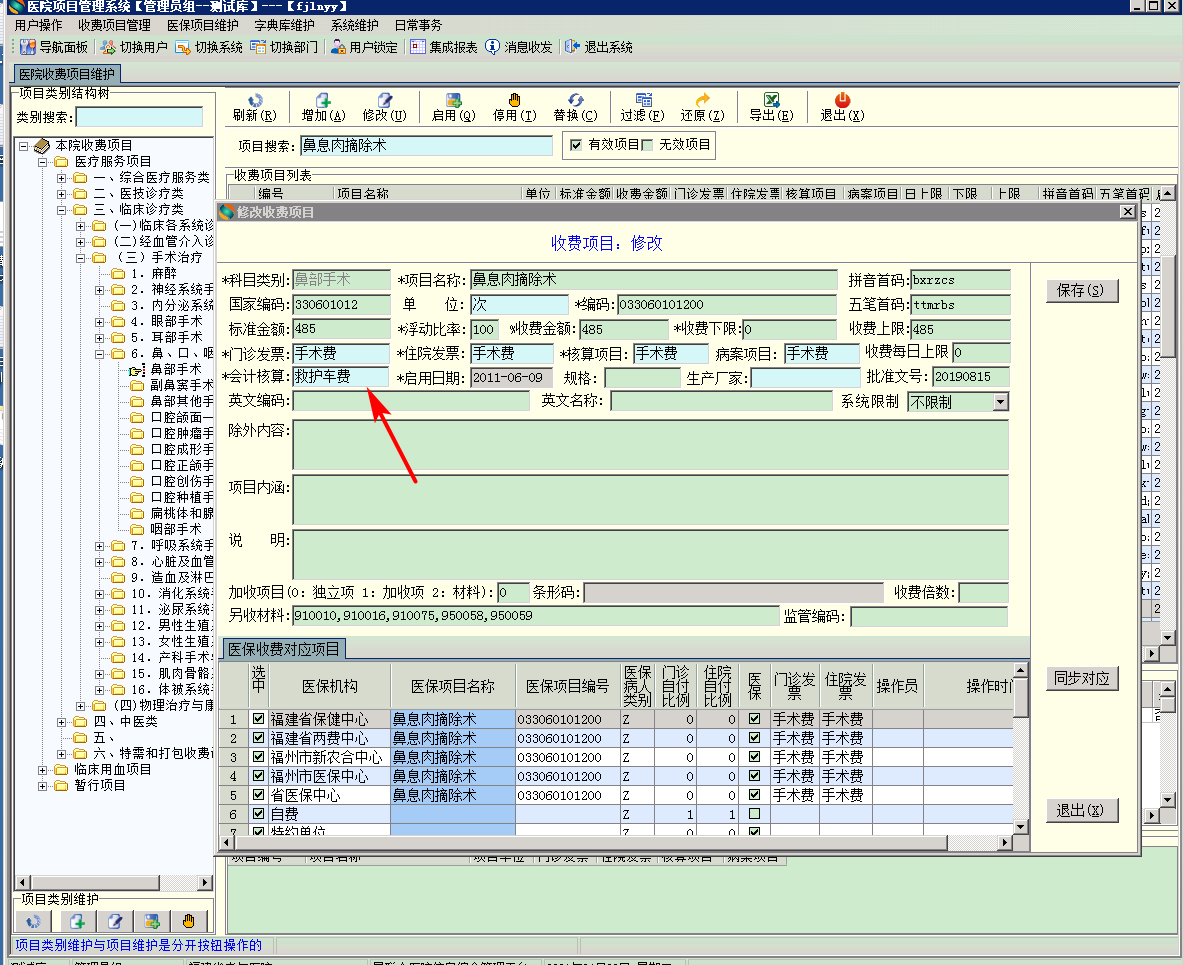Click hand stop icon under 项目类别维护

(x=188, y=921)
